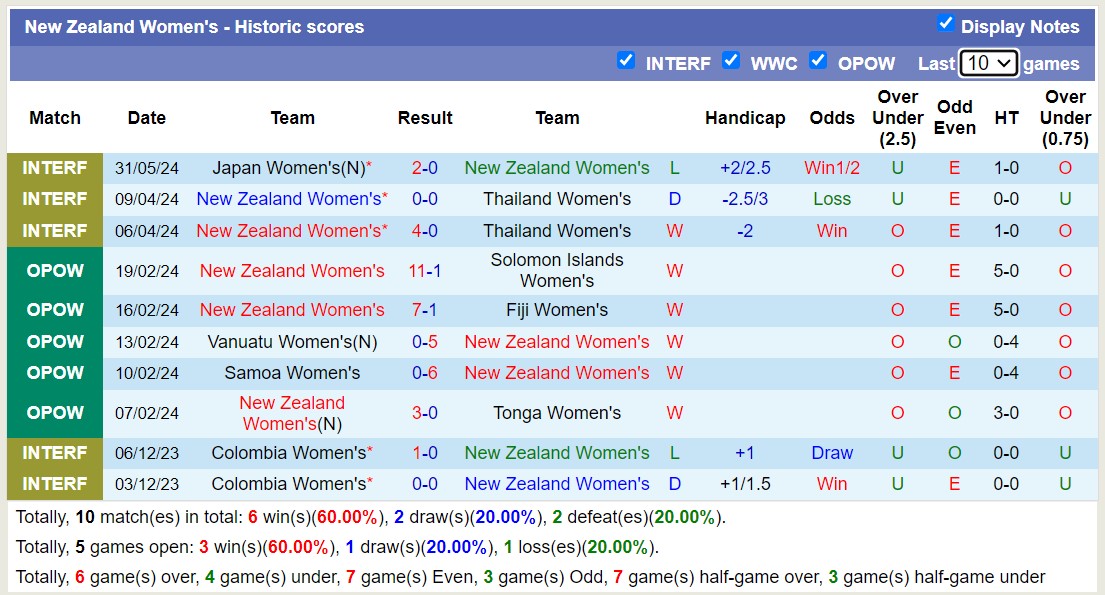Select Japan Women's(N) team name
Image resolution: width=1105 pixels, height=595 pixels.
tap(291, 167)
